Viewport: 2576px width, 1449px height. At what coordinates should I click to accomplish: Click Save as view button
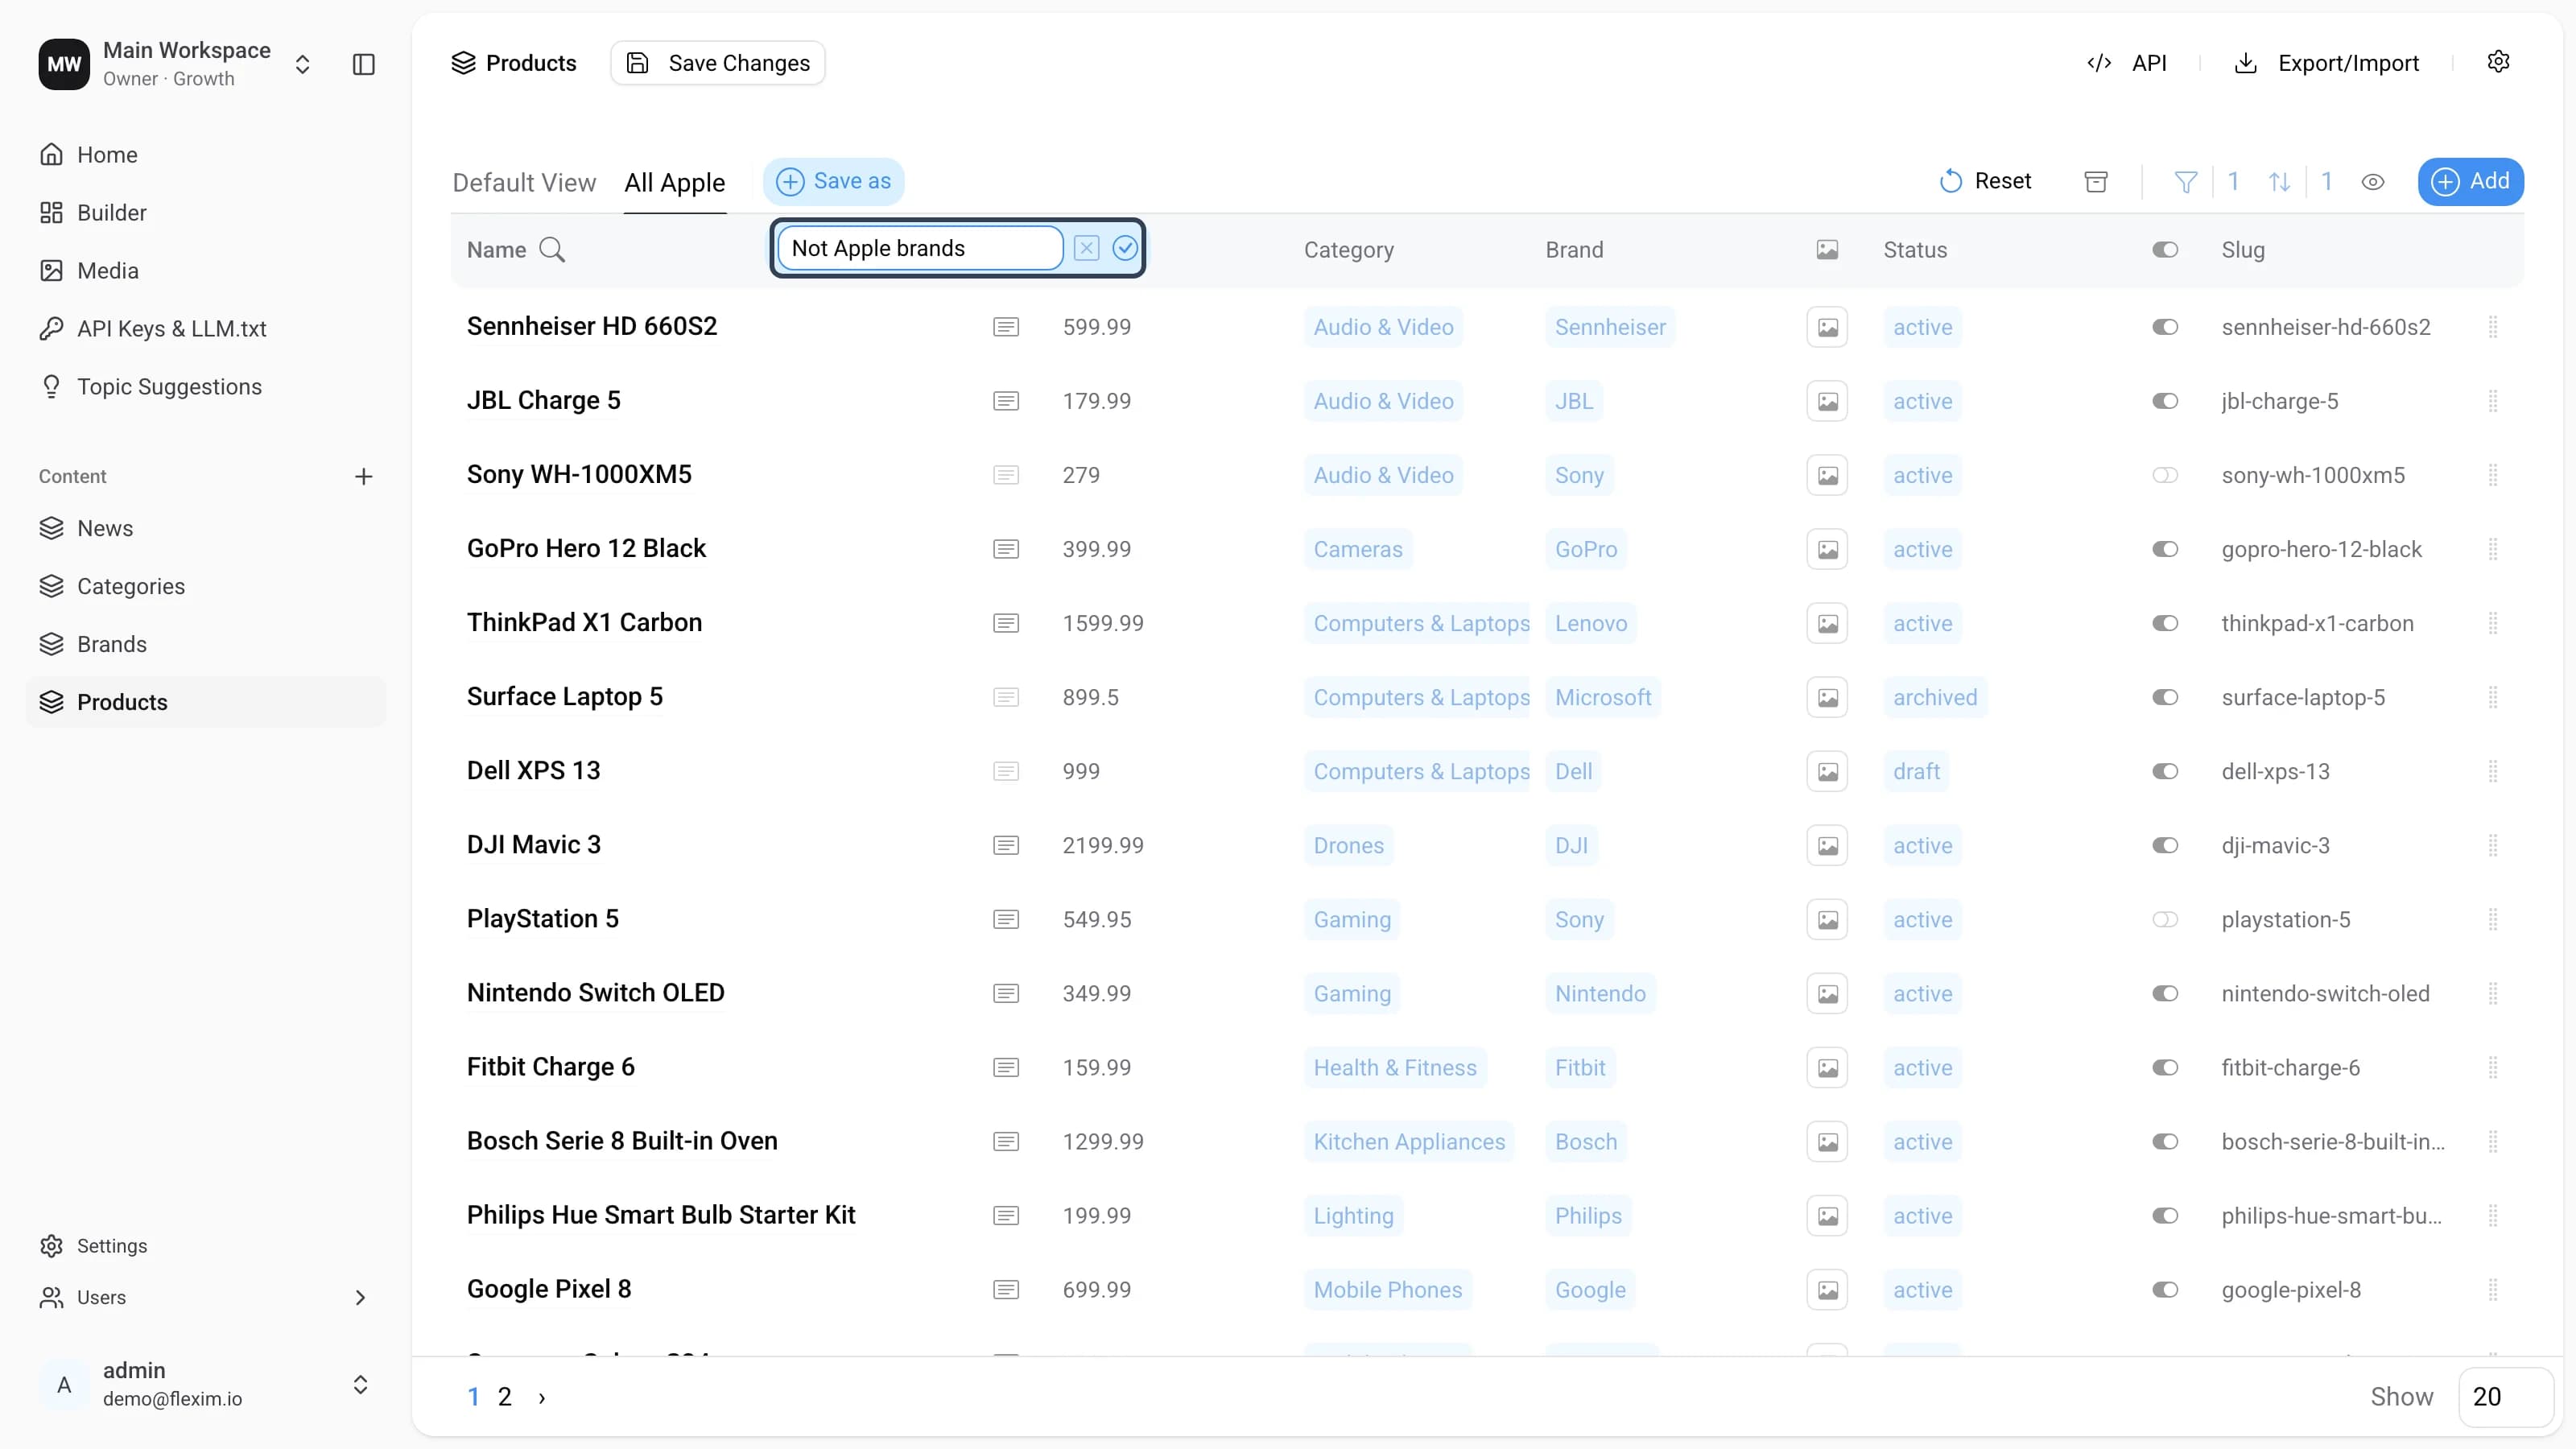834,181
